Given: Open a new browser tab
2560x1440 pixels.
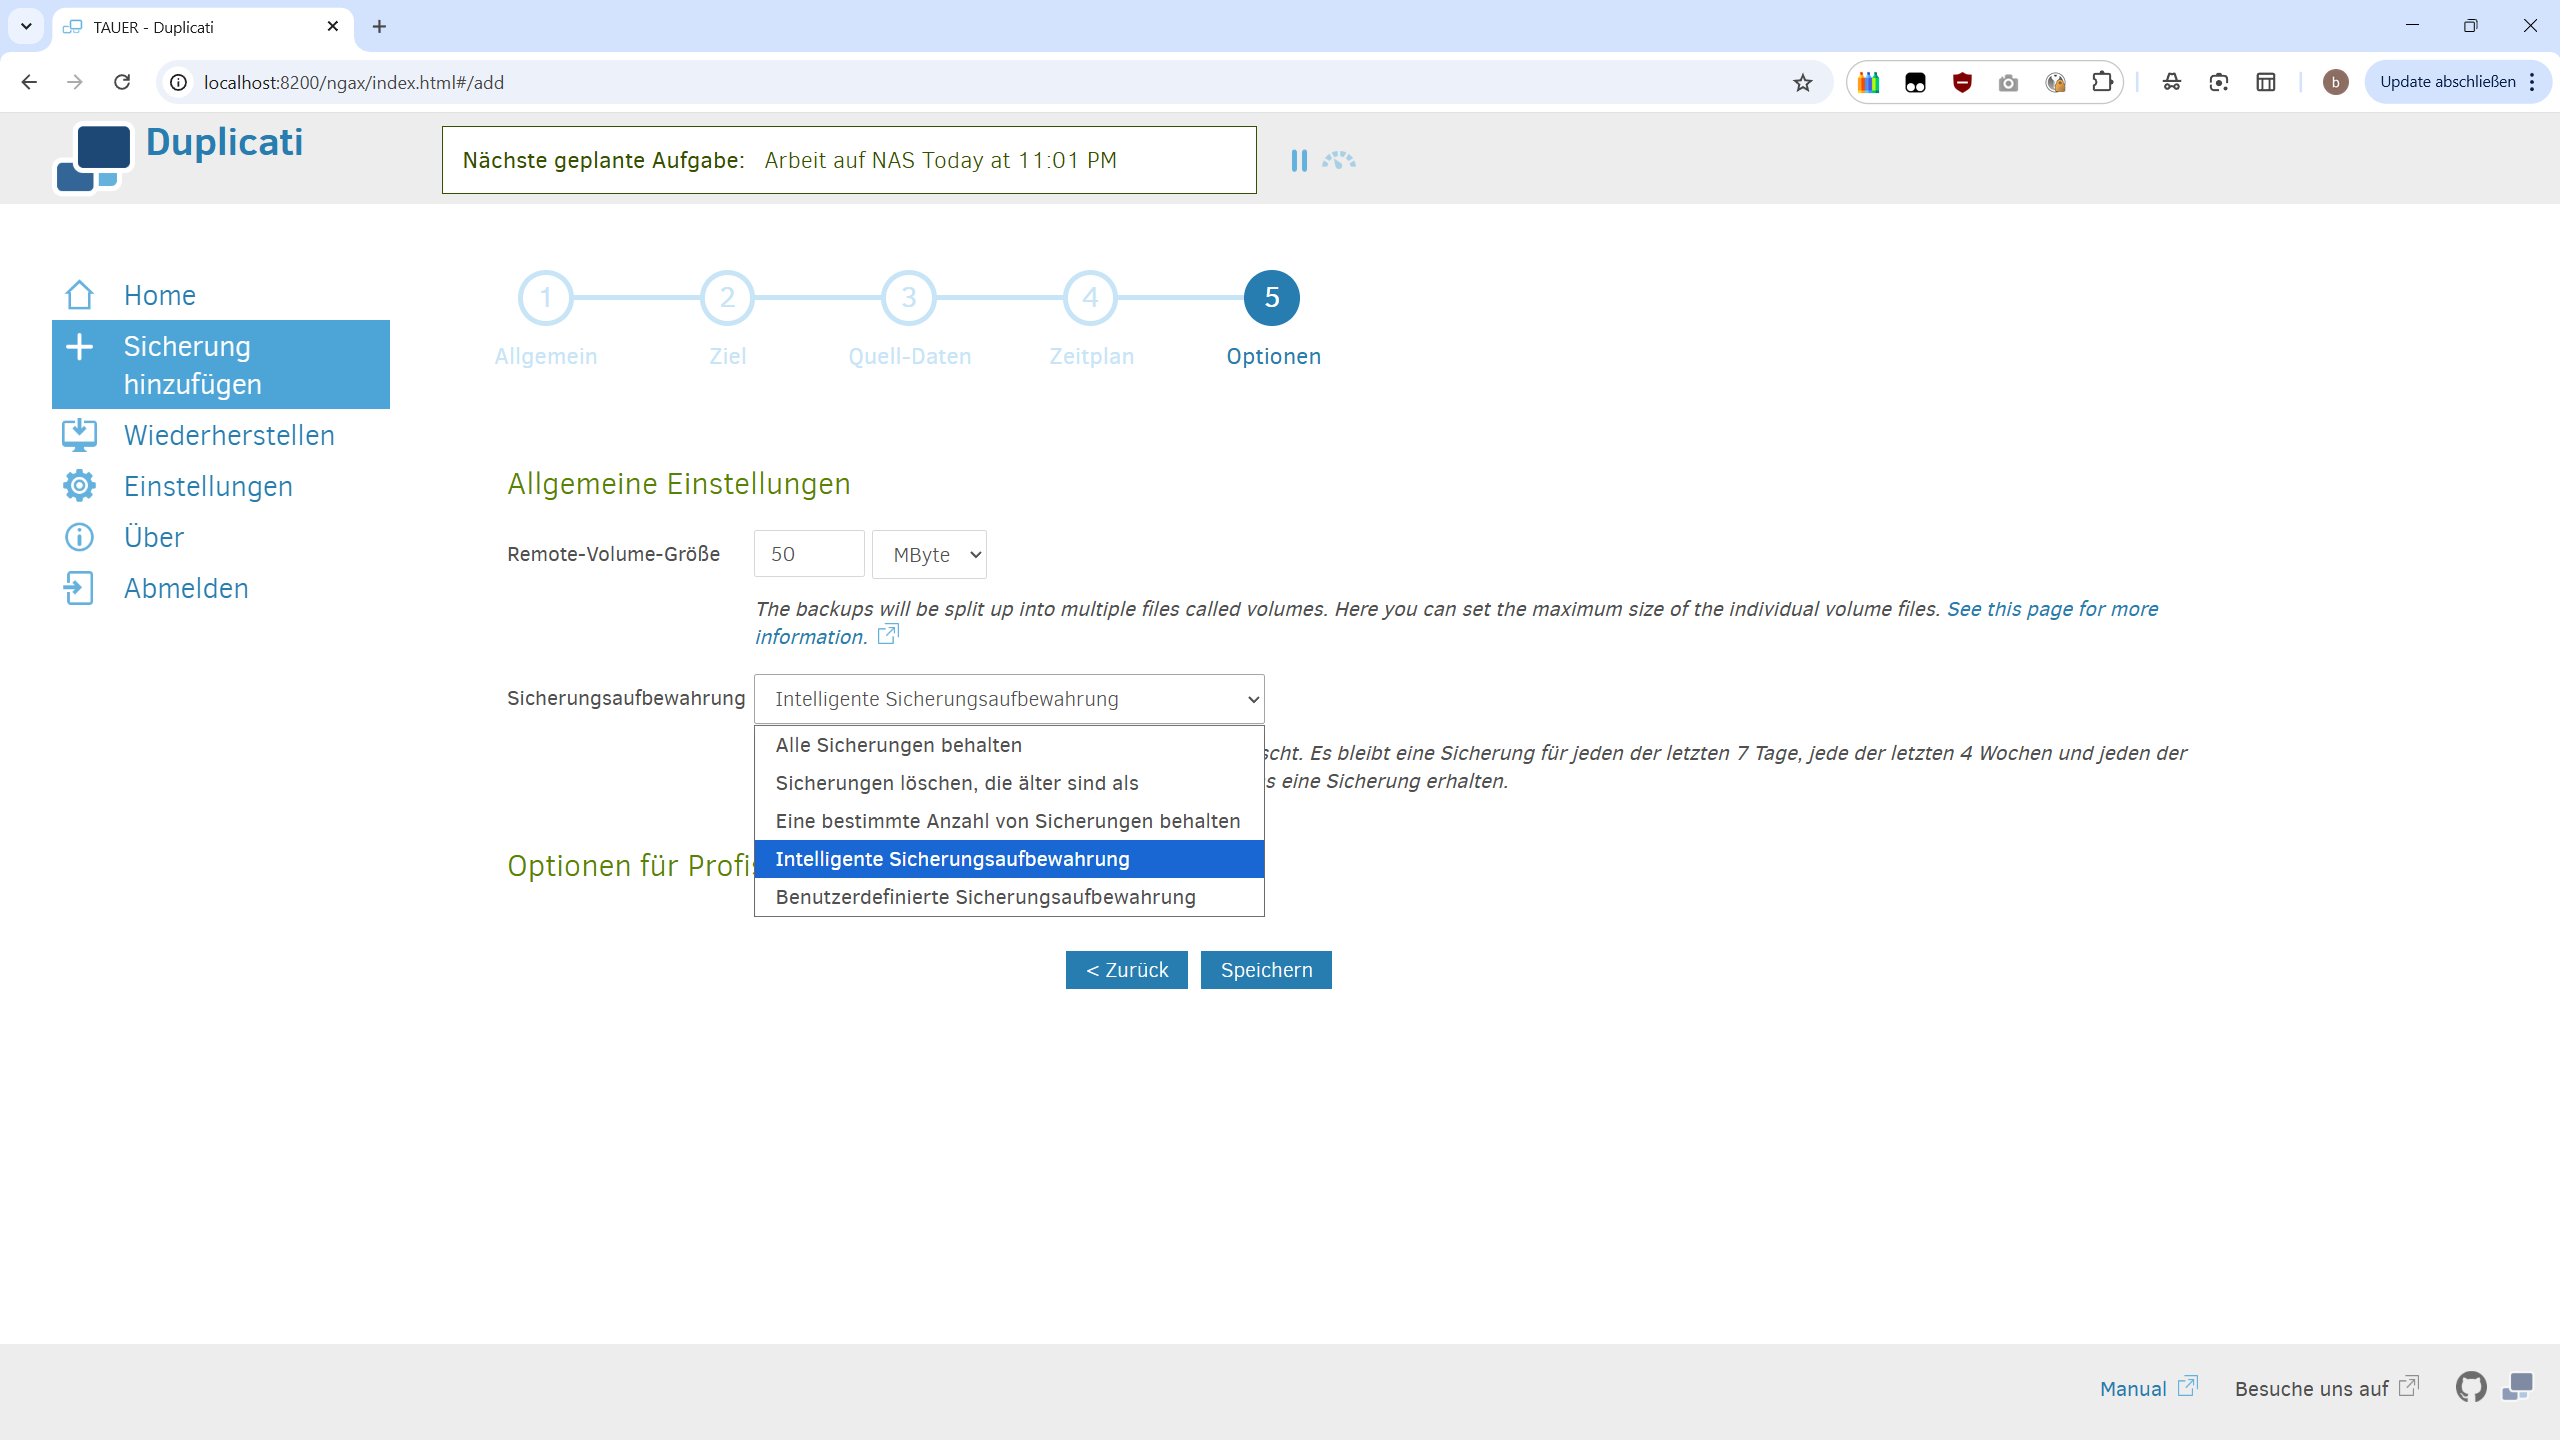Looking at the screenshot, I should pyautogui.click(x=379, y=27).
